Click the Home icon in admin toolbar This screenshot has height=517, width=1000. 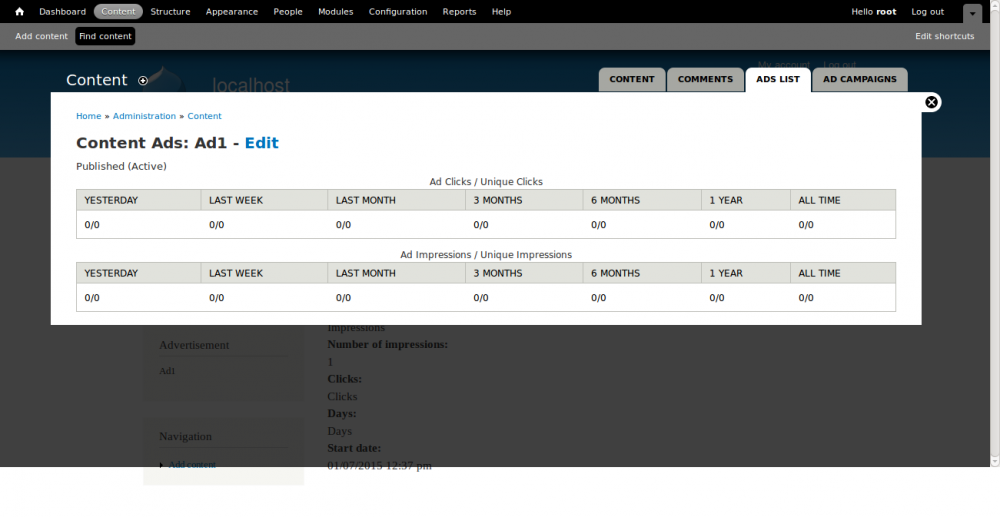point(19,12)
